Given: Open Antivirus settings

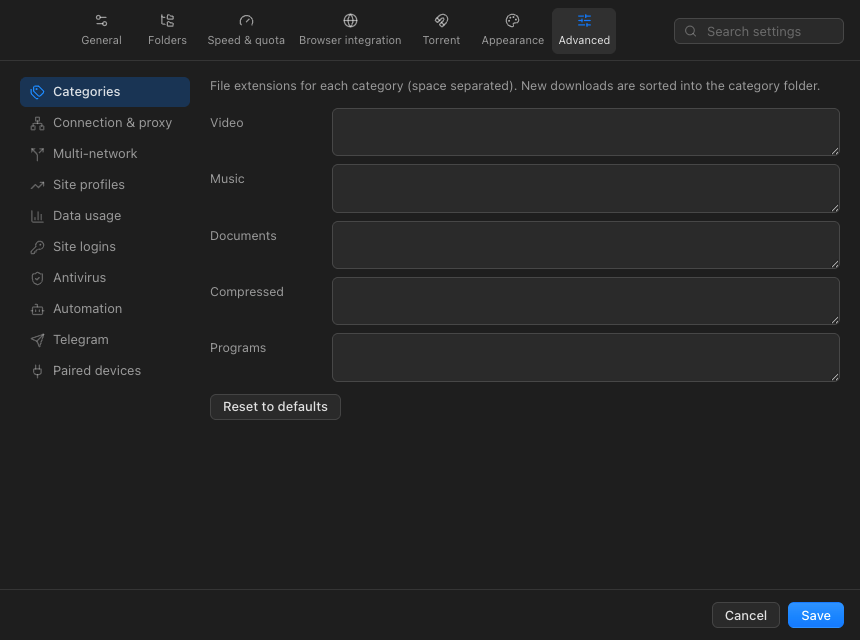Looking at the screenshot, I should pyautogui.click(x=105, y=277).
